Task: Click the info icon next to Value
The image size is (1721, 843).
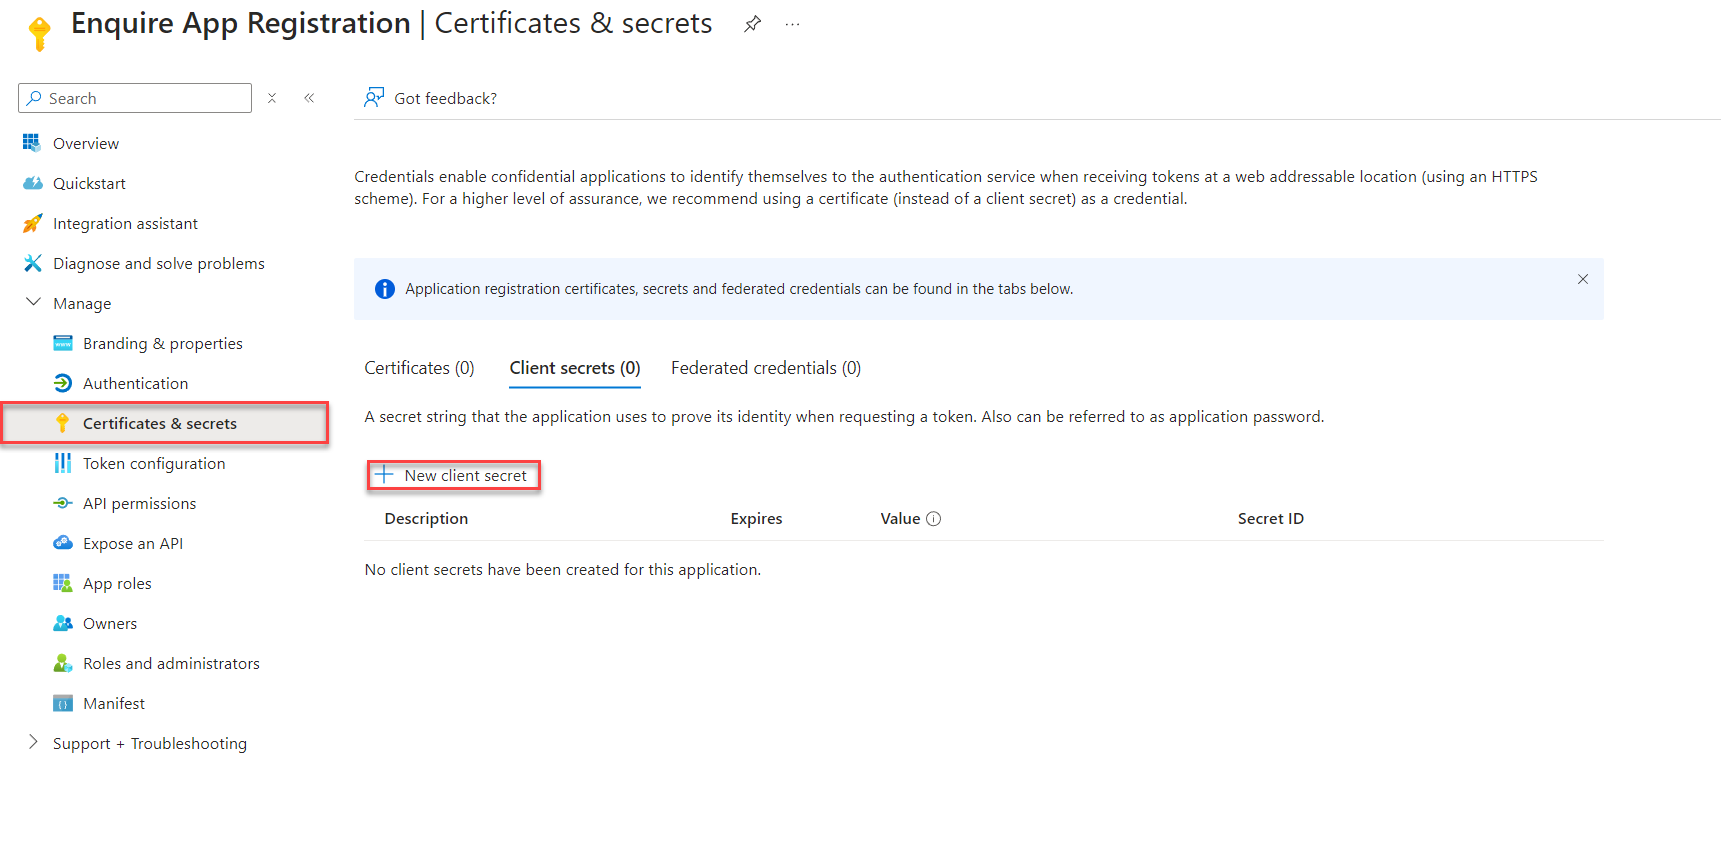Action: pyautogui.click(x=934, y=519)
